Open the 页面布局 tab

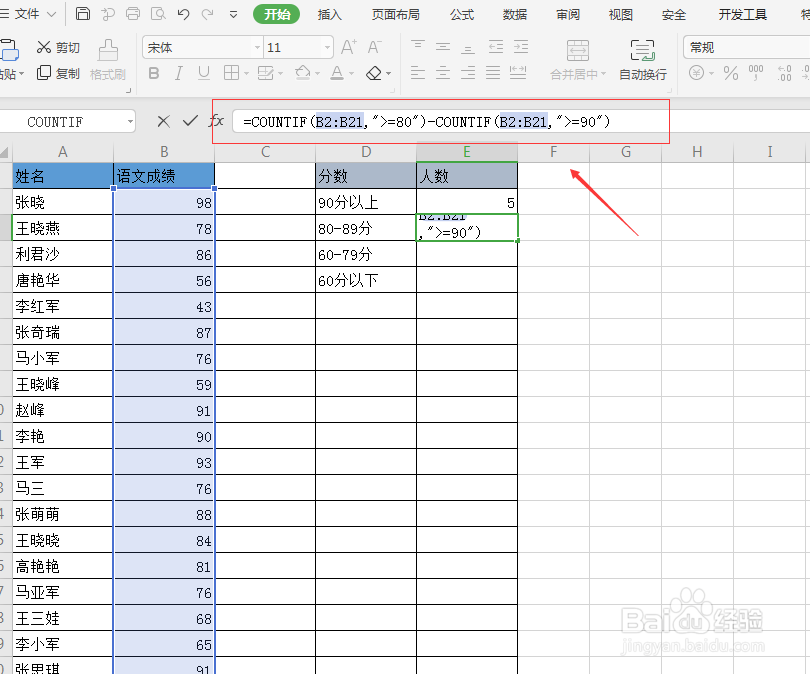click(396, 14)
